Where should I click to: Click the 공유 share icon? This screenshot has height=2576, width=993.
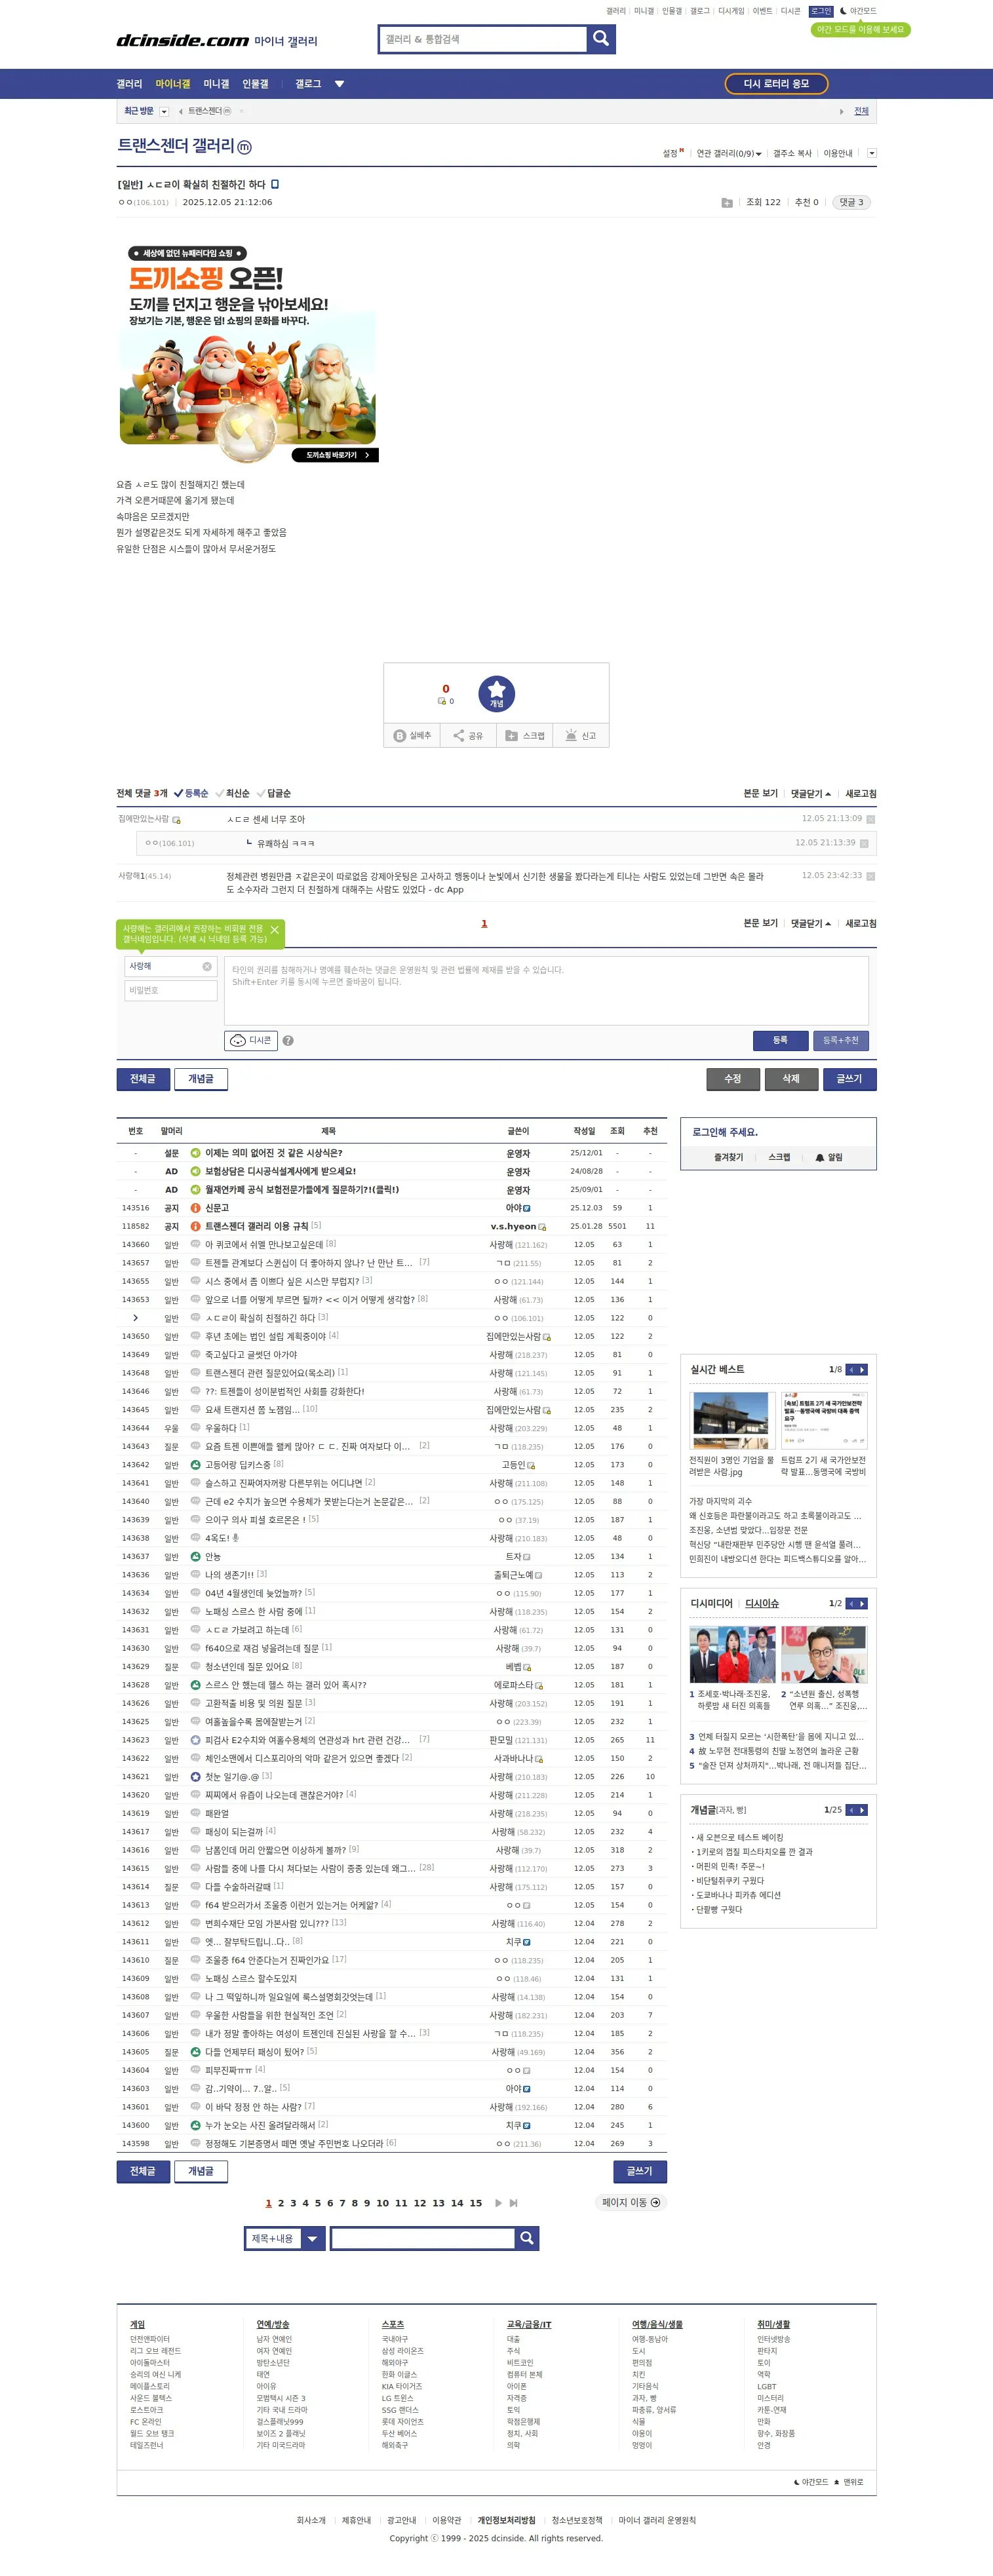coord(459,735)
